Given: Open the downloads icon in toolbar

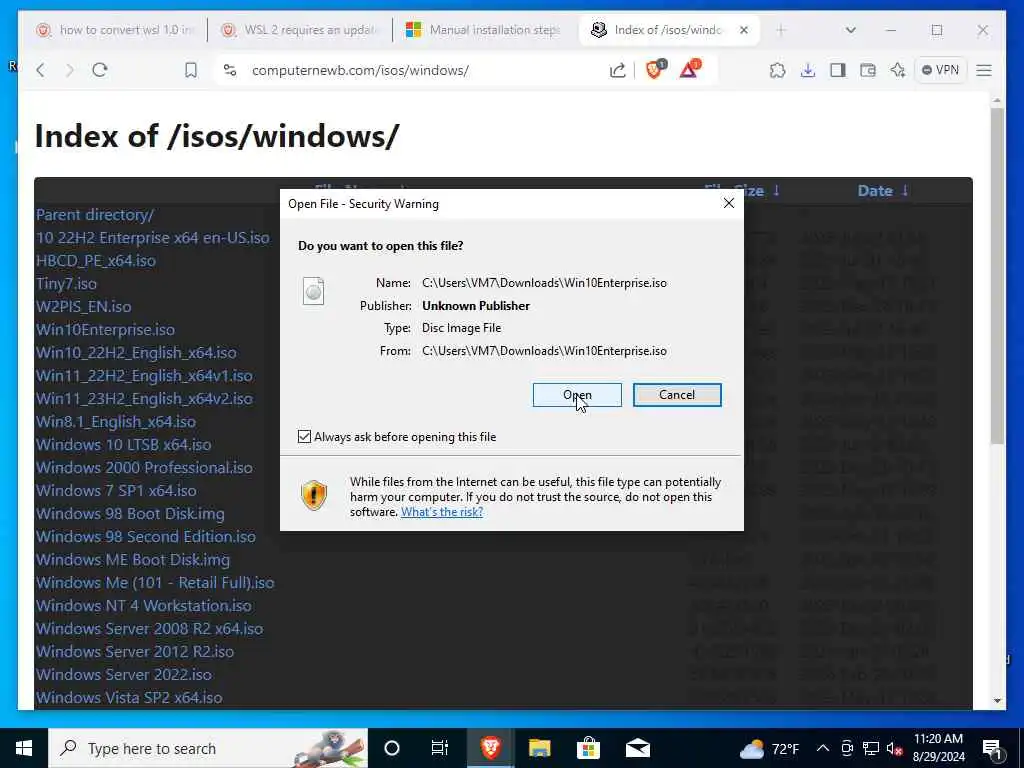Looking at the screenshot, I should (808, 70).
